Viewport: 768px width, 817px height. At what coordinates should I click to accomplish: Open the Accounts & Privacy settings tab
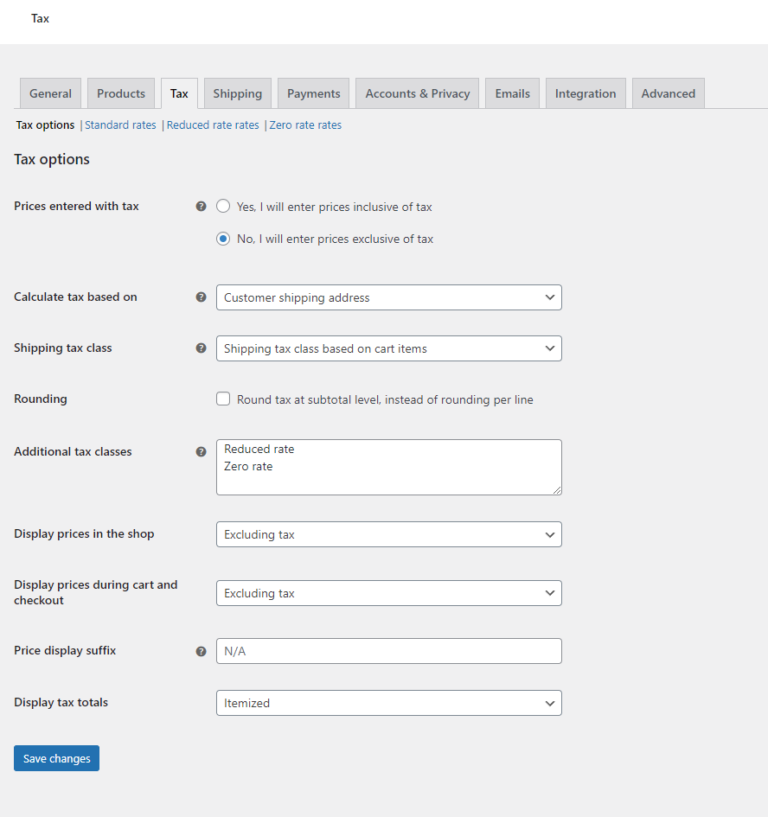pyautogui.click(x=416, y=92)
